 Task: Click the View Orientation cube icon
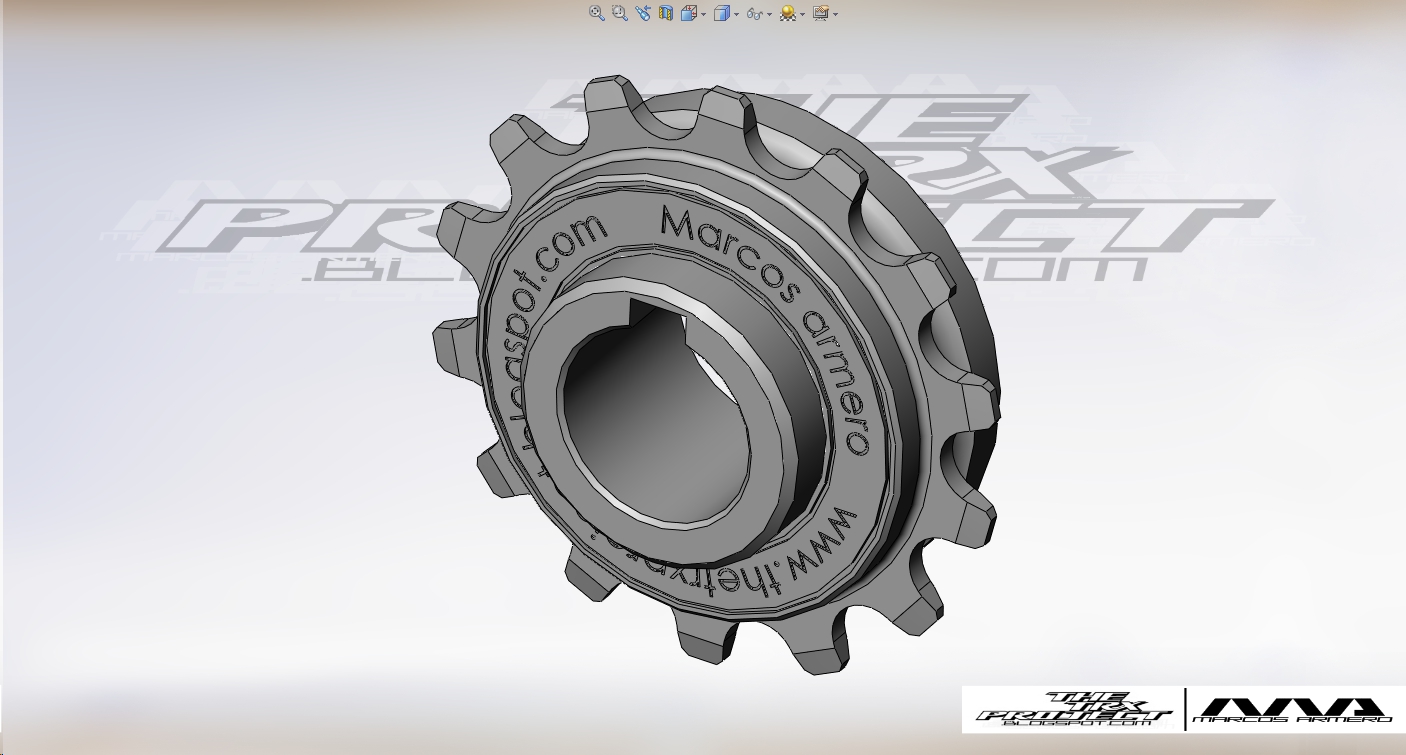click(689, 13)
